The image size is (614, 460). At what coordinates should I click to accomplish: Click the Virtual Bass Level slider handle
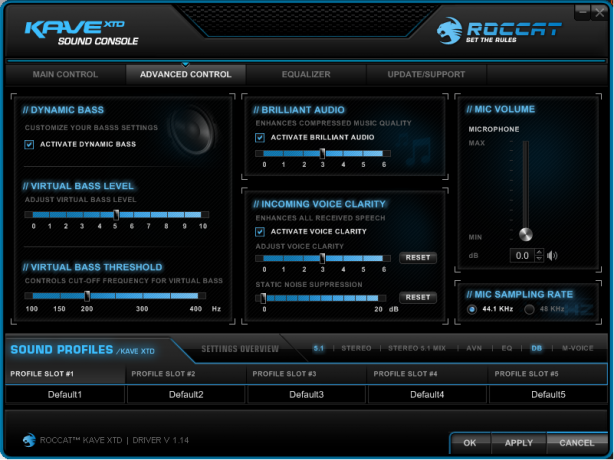116,215
